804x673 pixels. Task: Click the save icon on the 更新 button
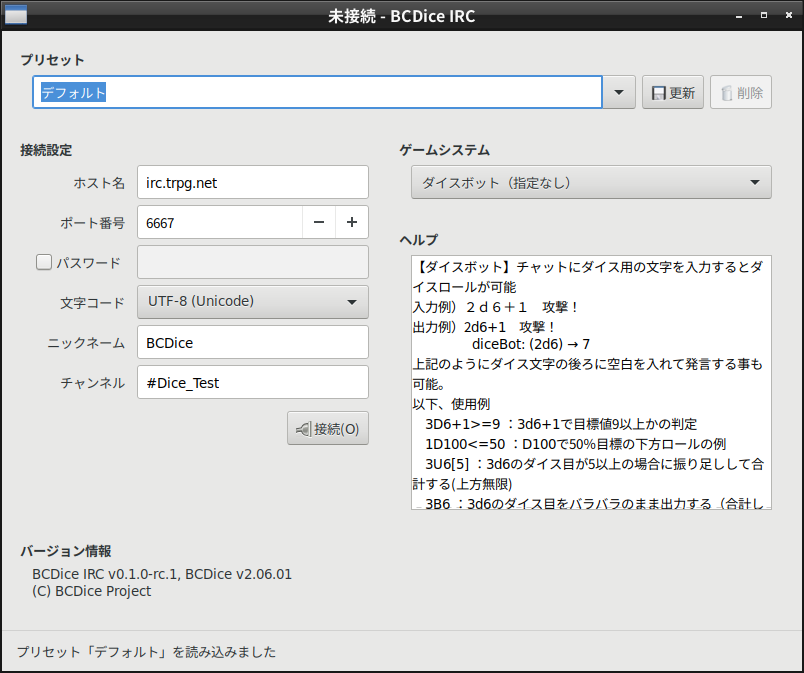pos(658,93)
